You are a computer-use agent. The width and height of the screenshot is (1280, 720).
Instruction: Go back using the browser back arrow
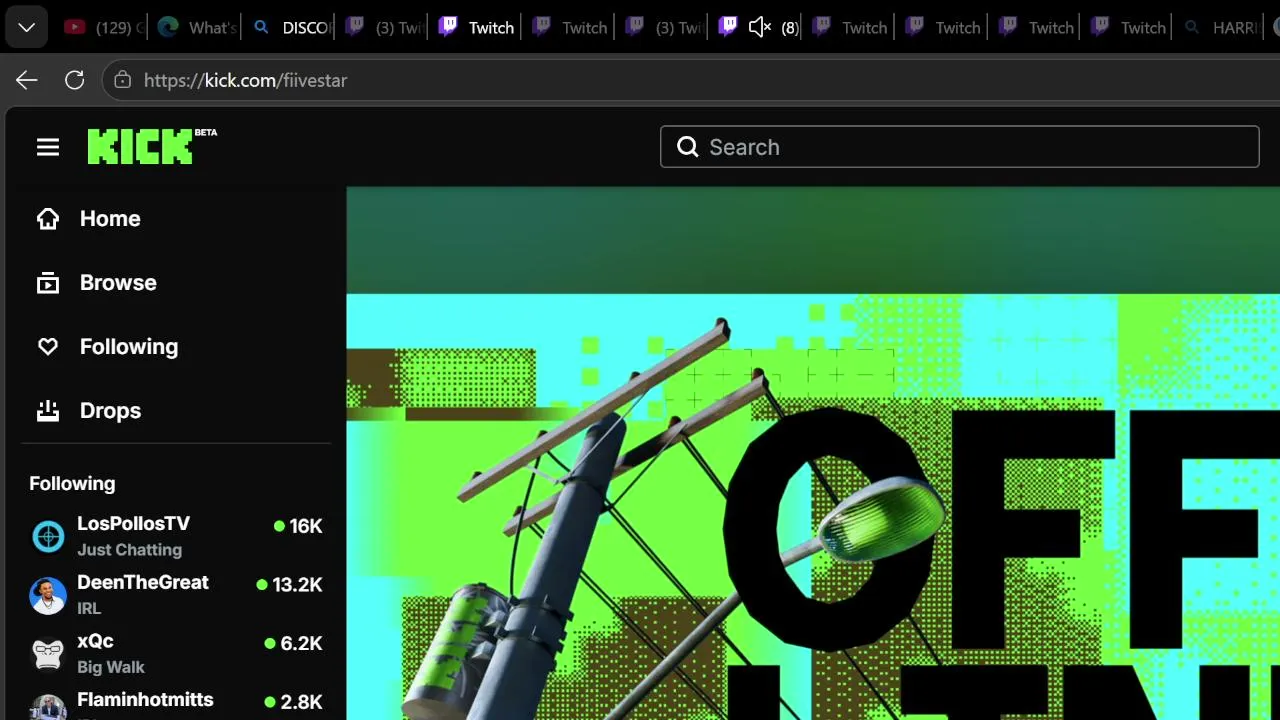coord(27,80)
